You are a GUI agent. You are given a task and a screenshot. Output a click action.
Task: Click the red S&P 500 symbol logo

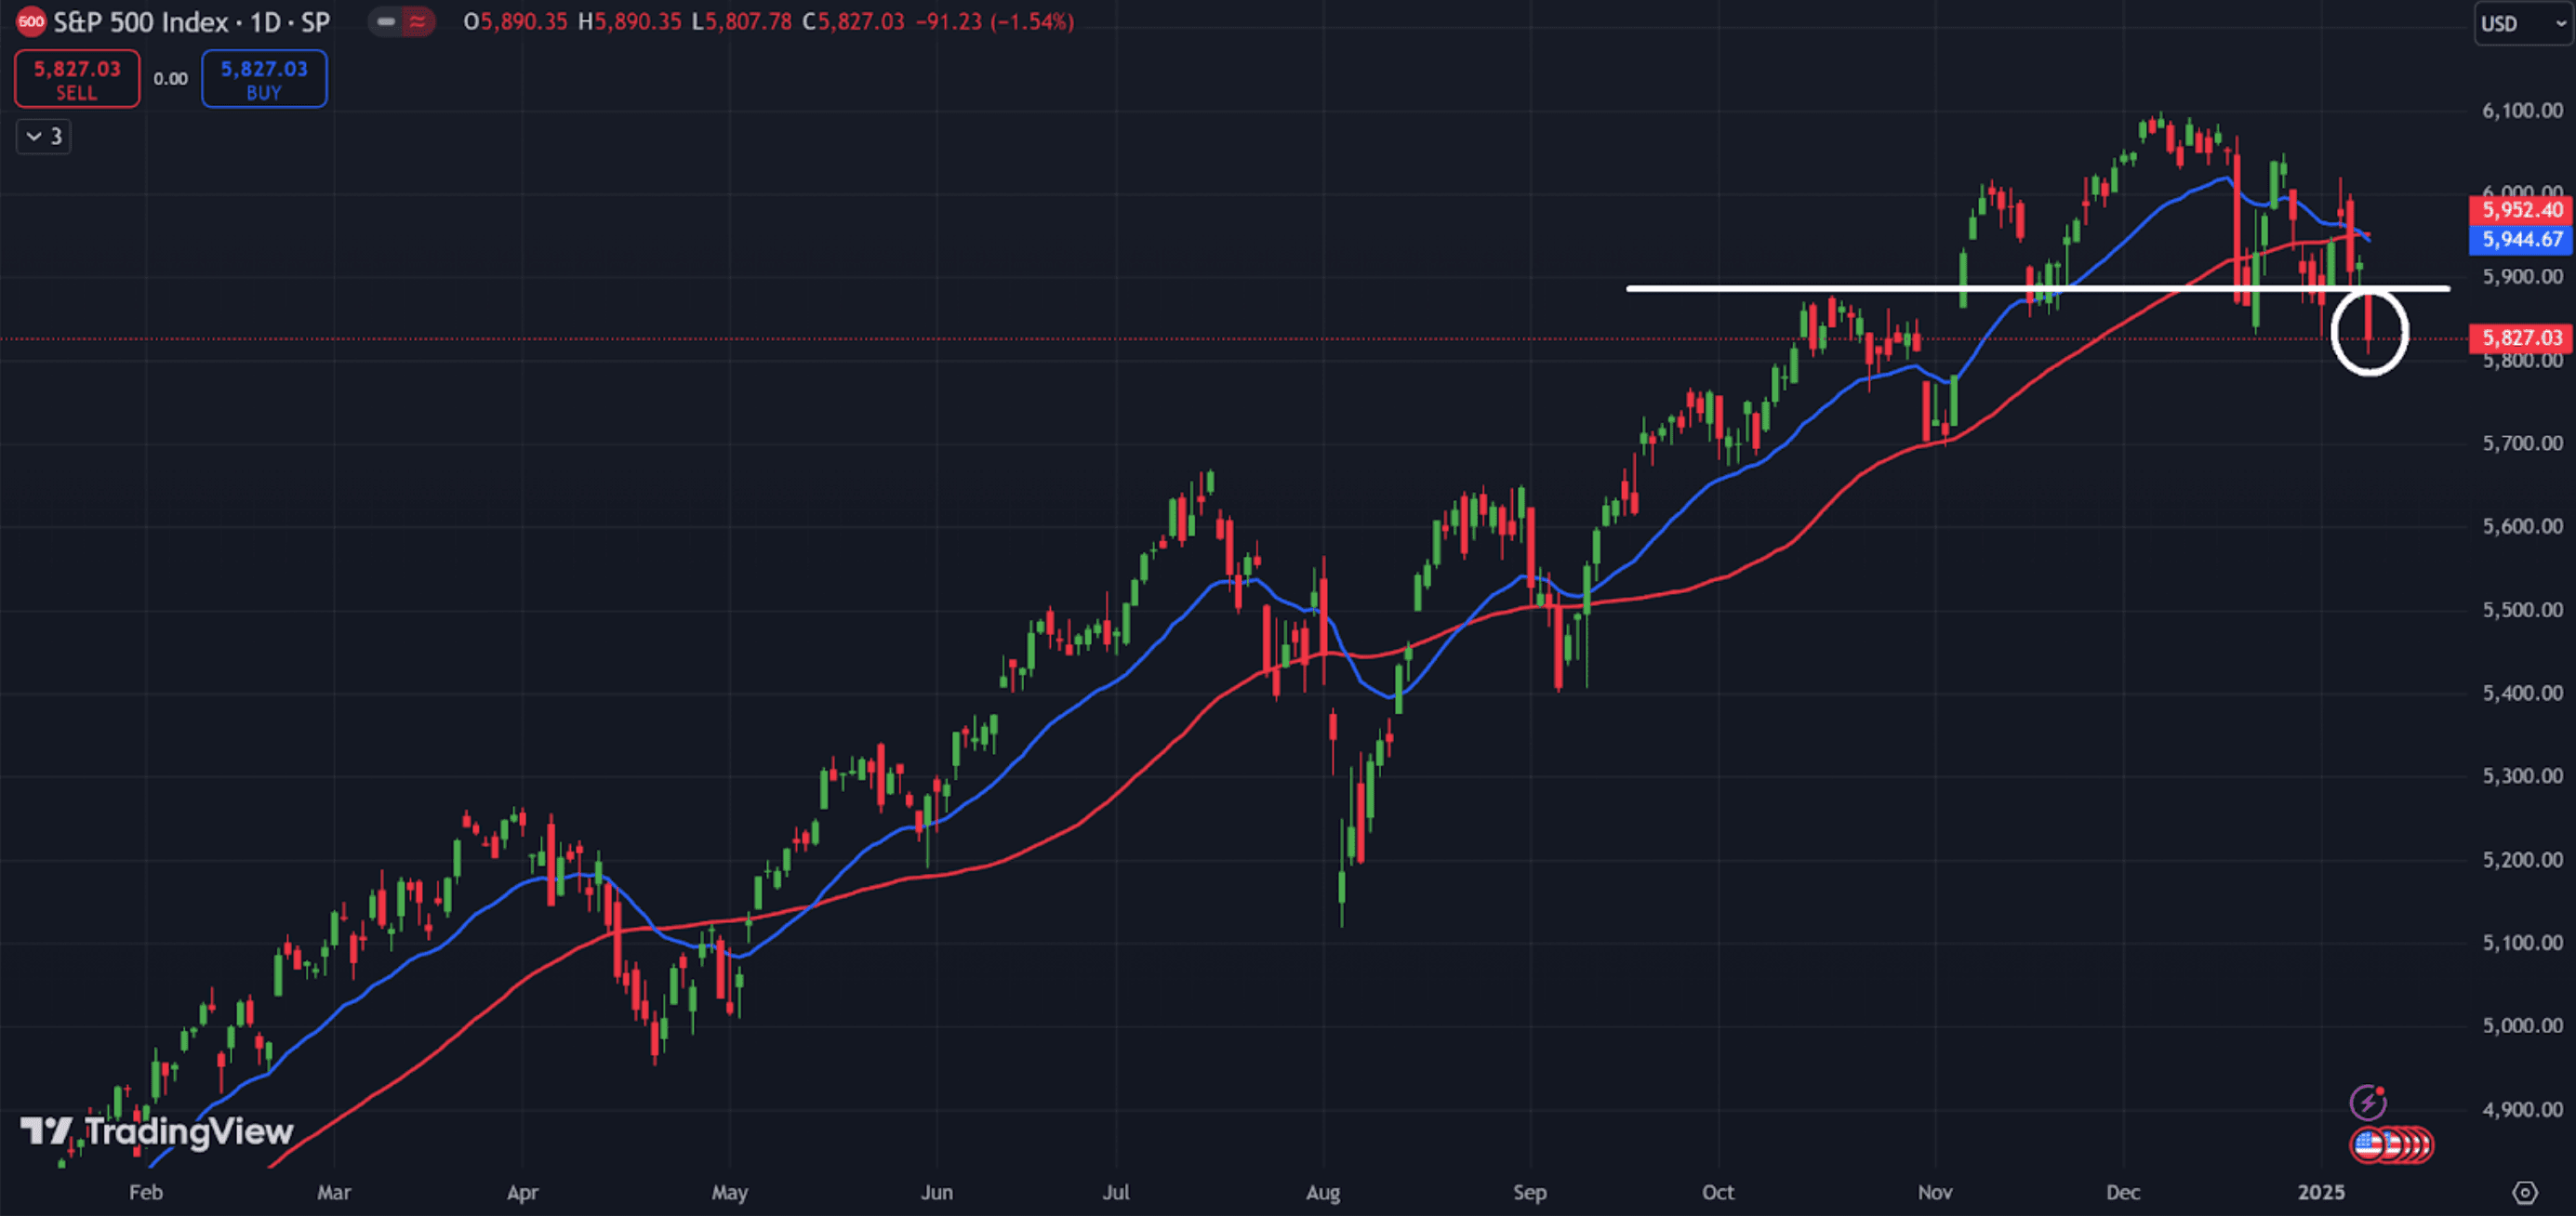click(x=31, y=21)
